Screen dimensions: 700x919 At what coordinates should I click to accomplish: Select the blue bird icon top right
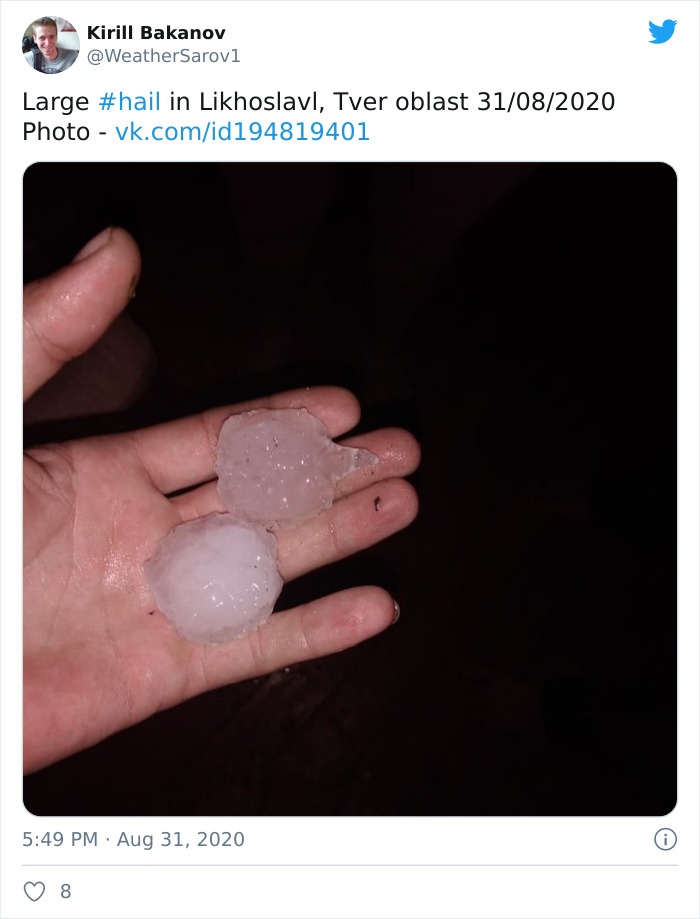[x=664, y=32]
